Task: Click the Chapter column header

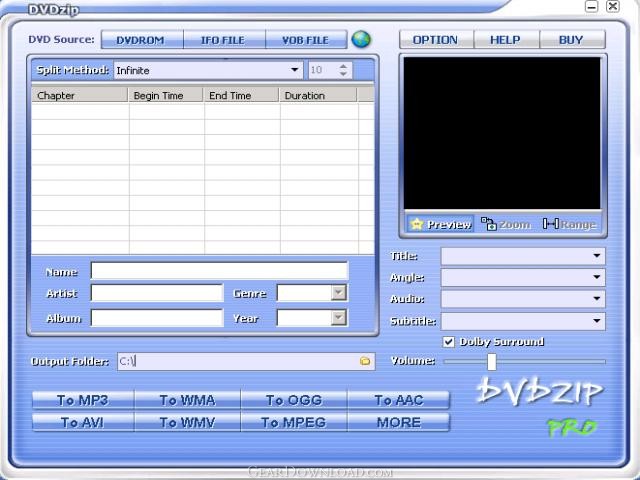Action: pos(80,95)
